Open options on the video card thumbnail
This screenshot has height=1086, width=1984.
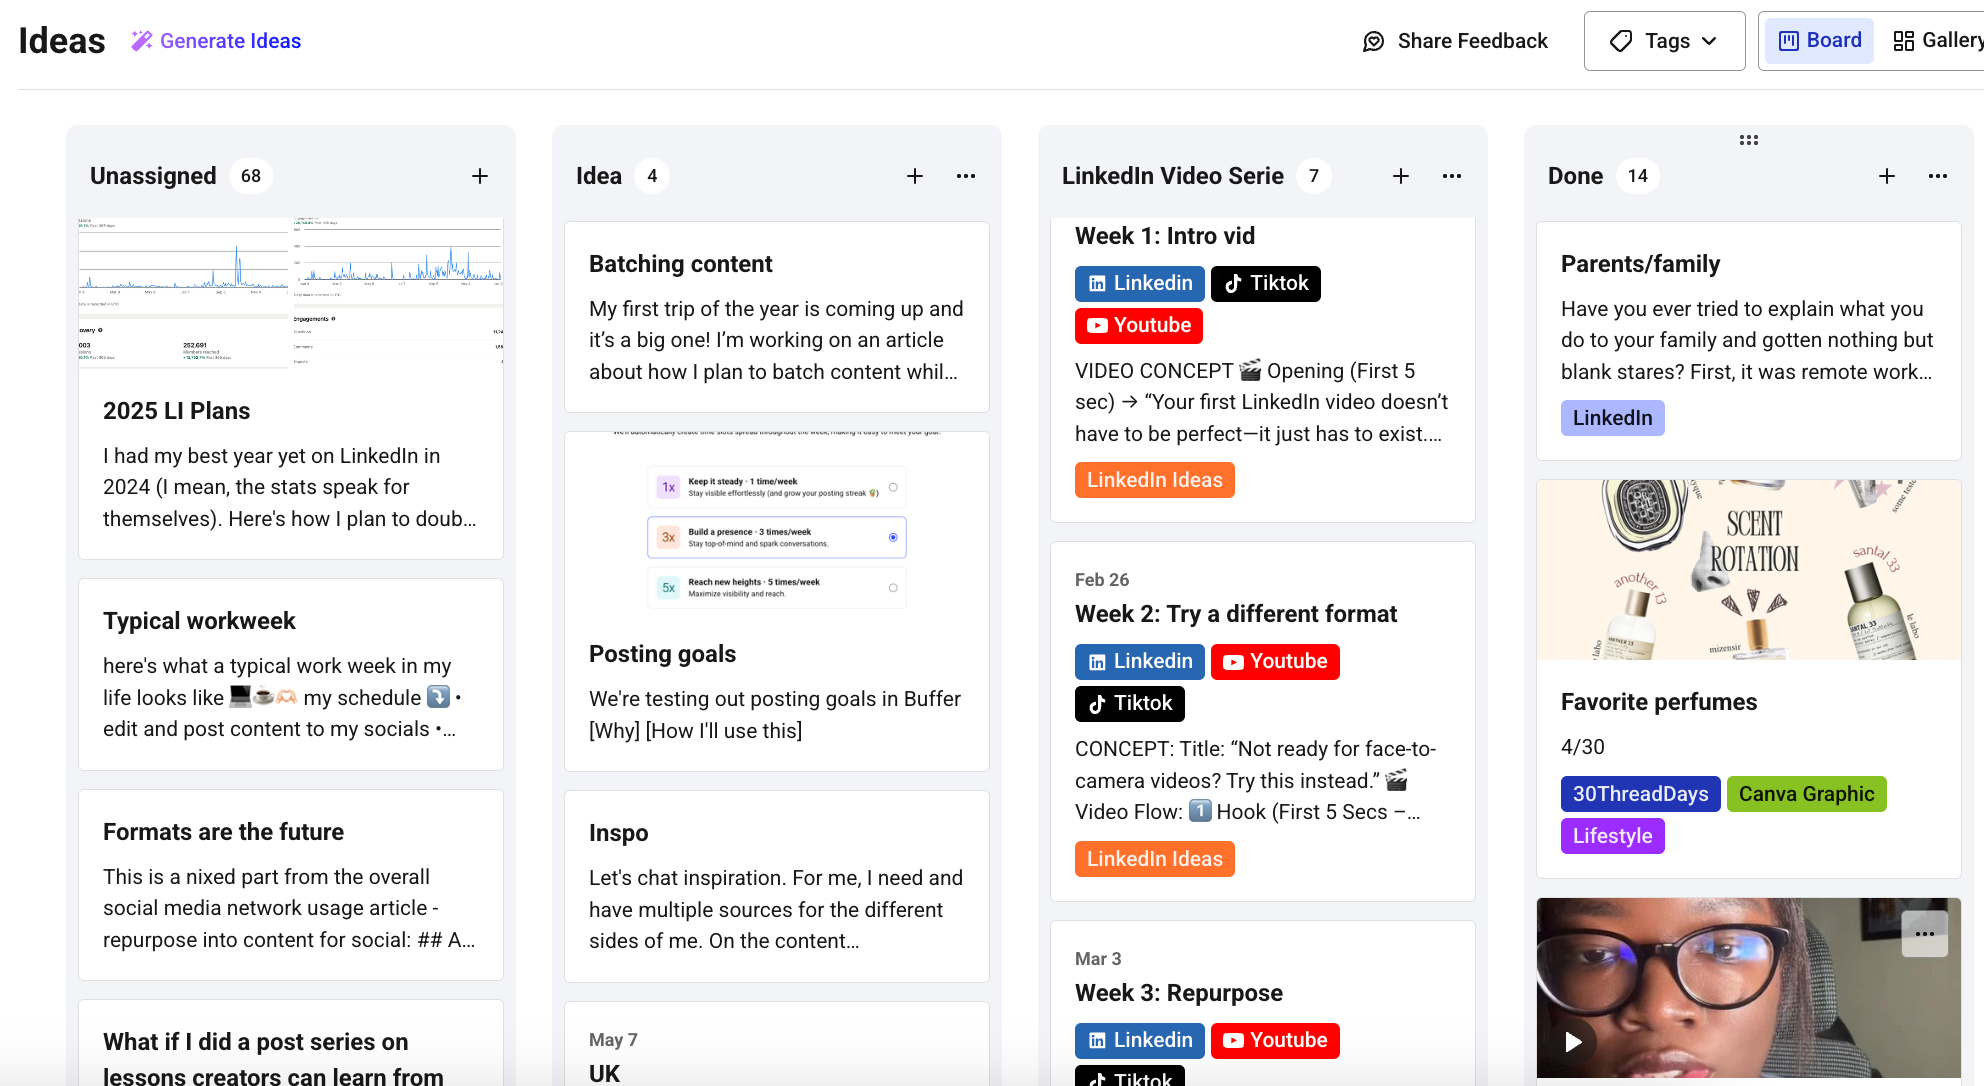coord(1924,934)
